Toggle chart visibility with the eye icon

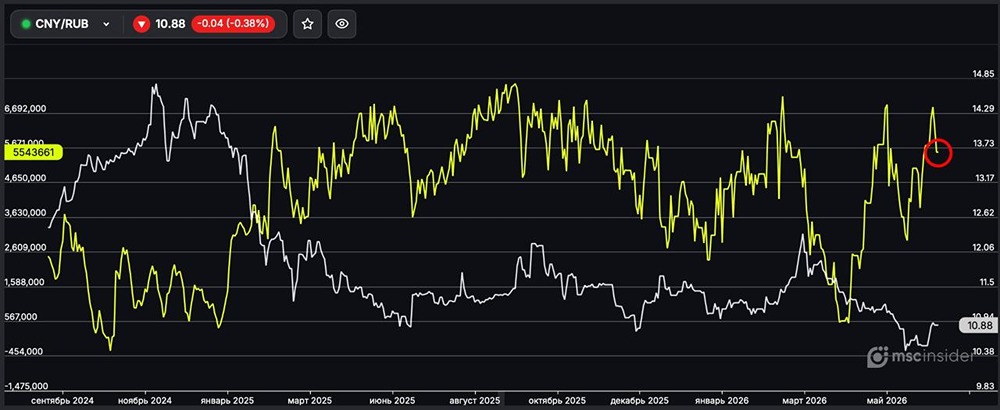coord(342,24)
